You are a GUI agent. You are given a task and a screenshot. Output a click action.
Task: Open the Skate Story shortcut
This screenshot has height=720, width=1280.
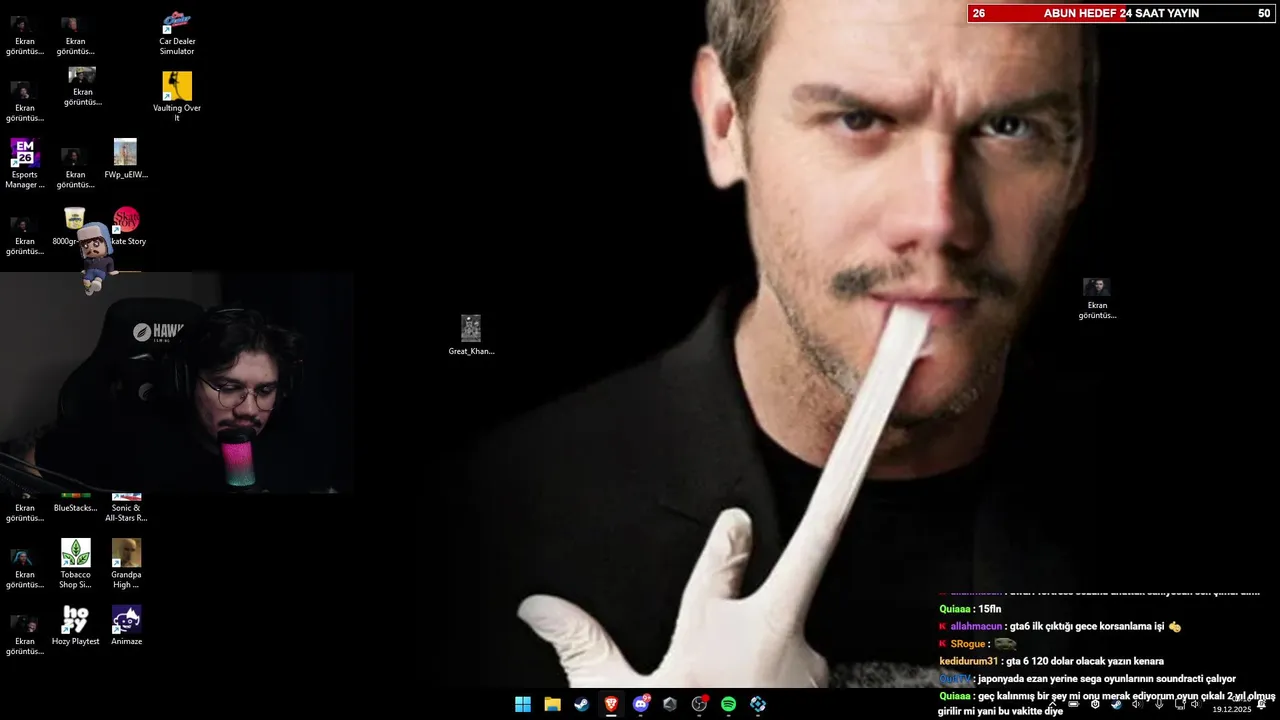[127, 226]
